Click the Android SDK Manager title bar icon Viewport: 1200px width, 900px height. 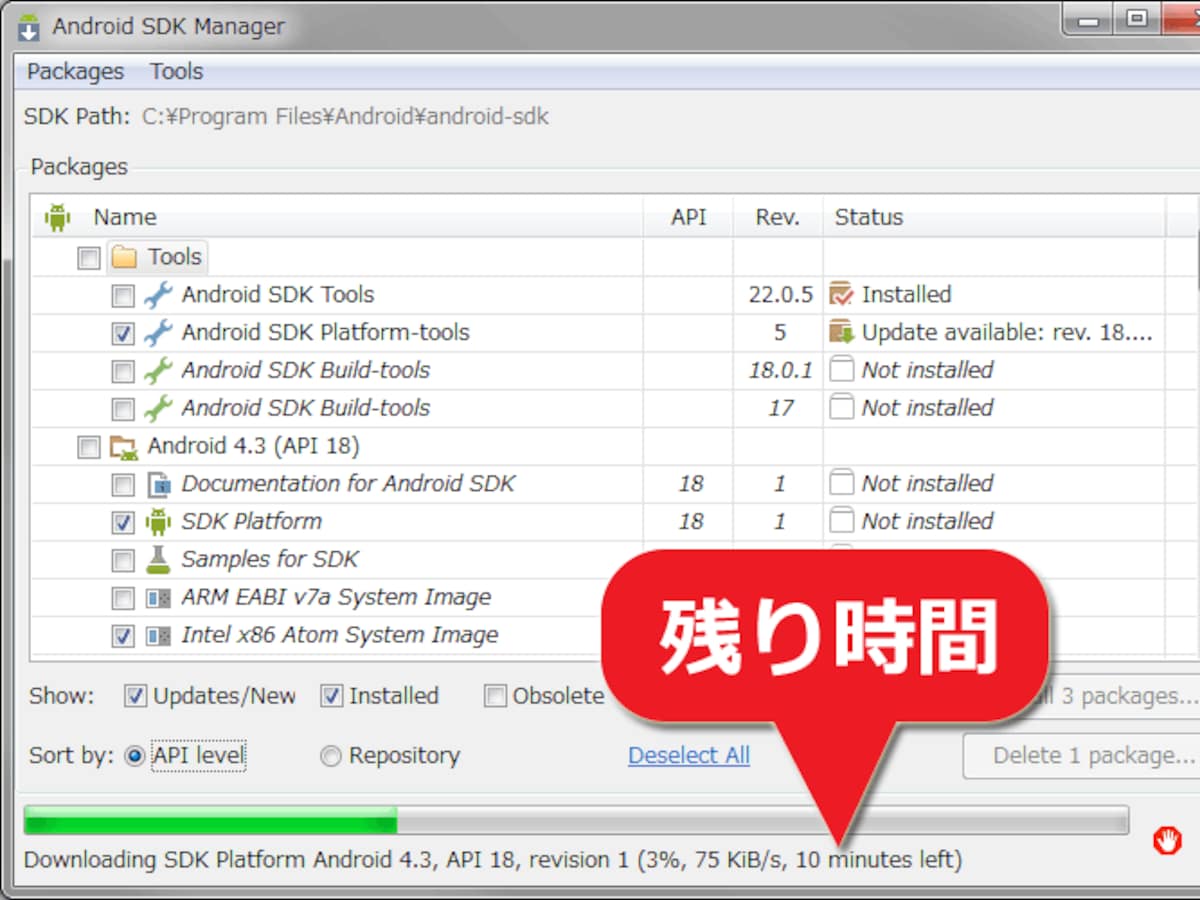[x=29, y=27]
